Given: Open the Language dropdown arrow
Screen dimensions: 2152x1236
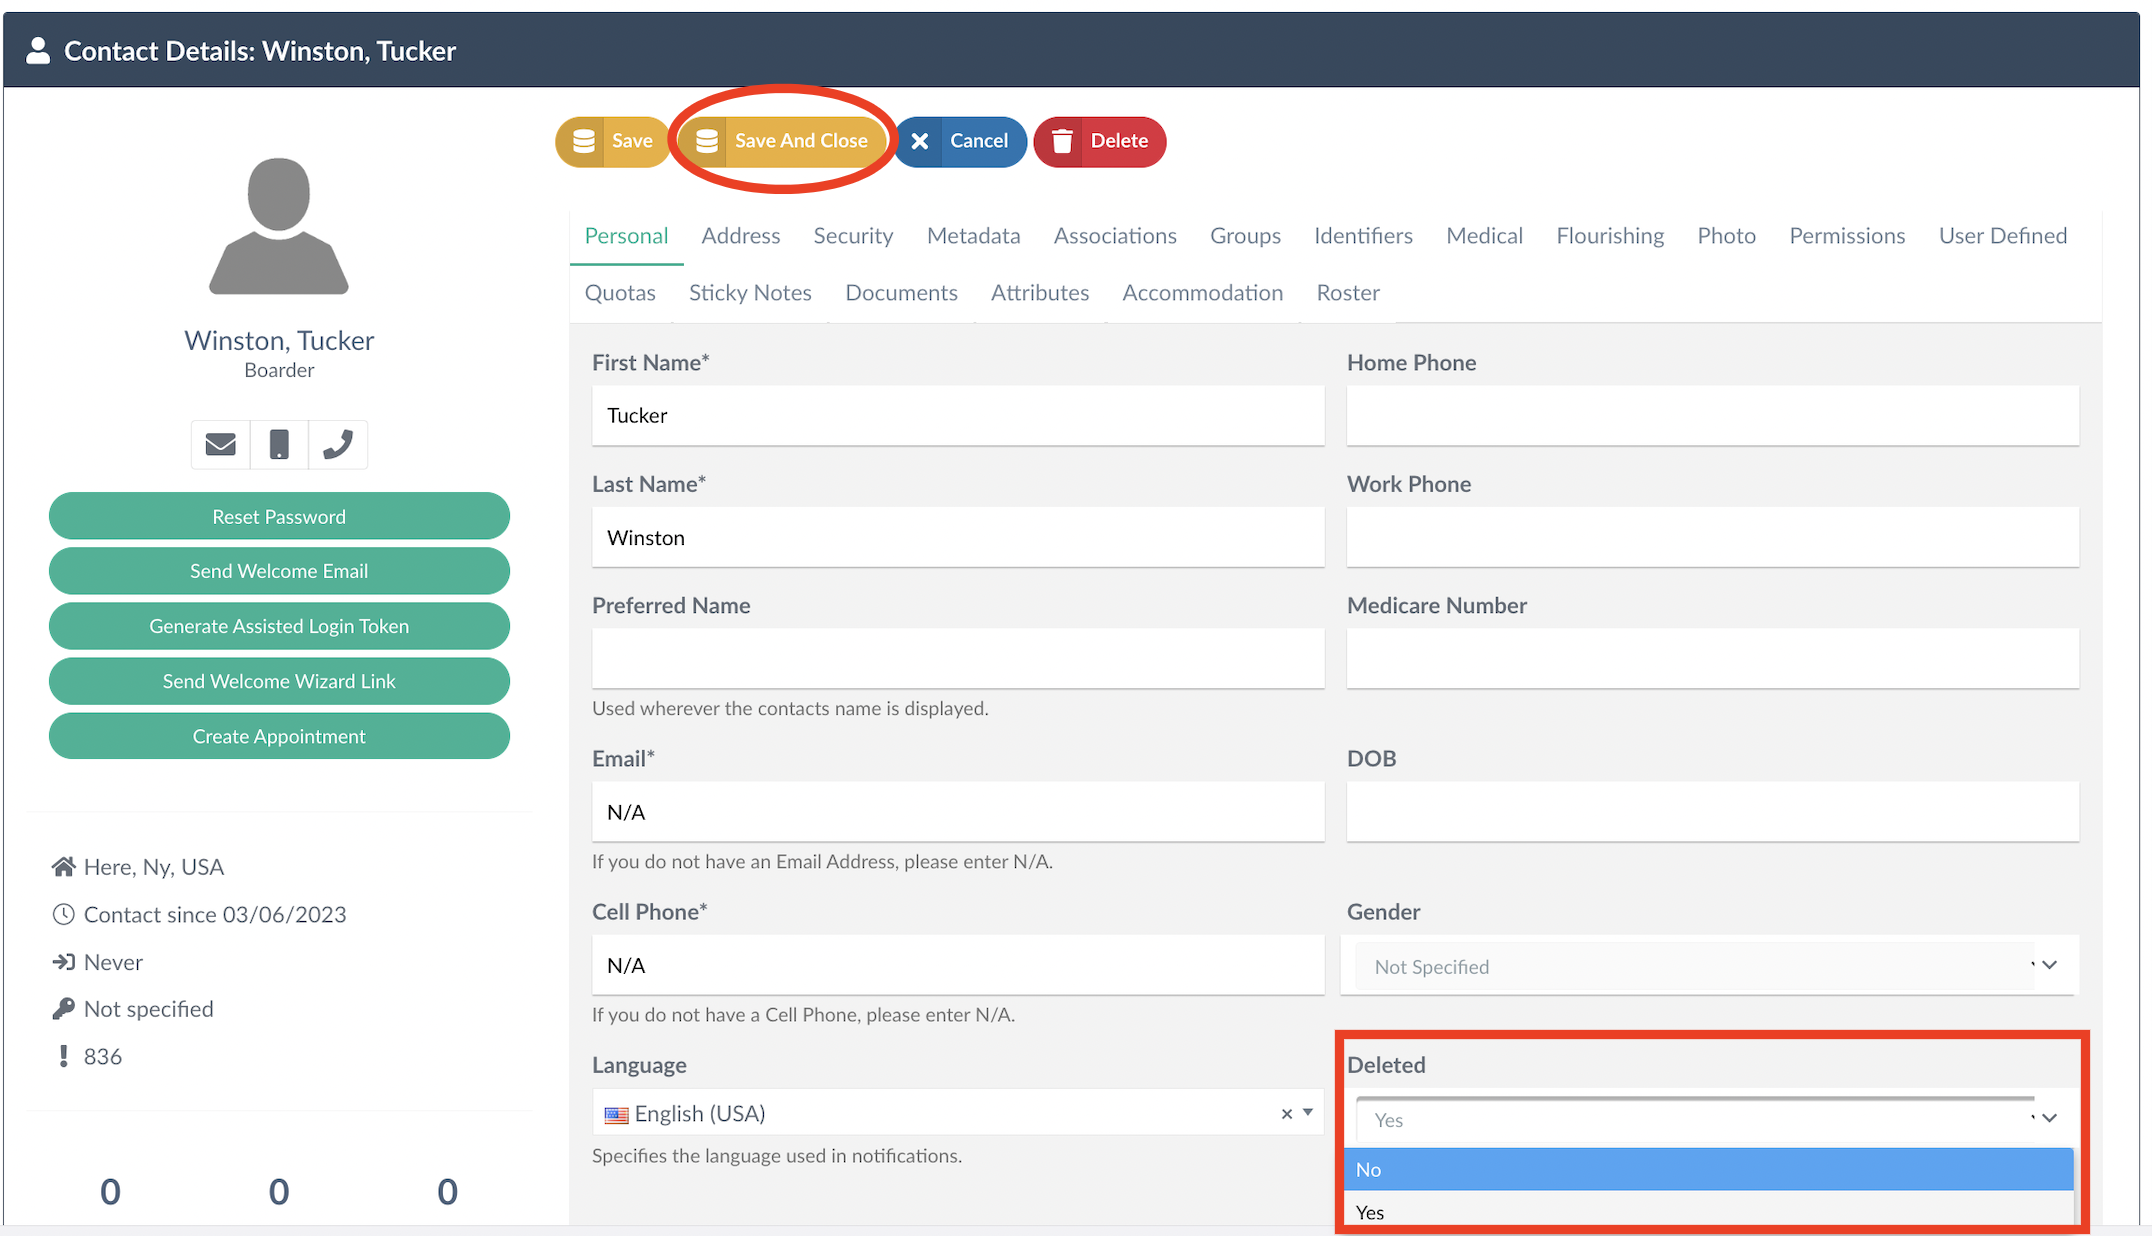Looking at the screenshot, I should (1308, 1112).
